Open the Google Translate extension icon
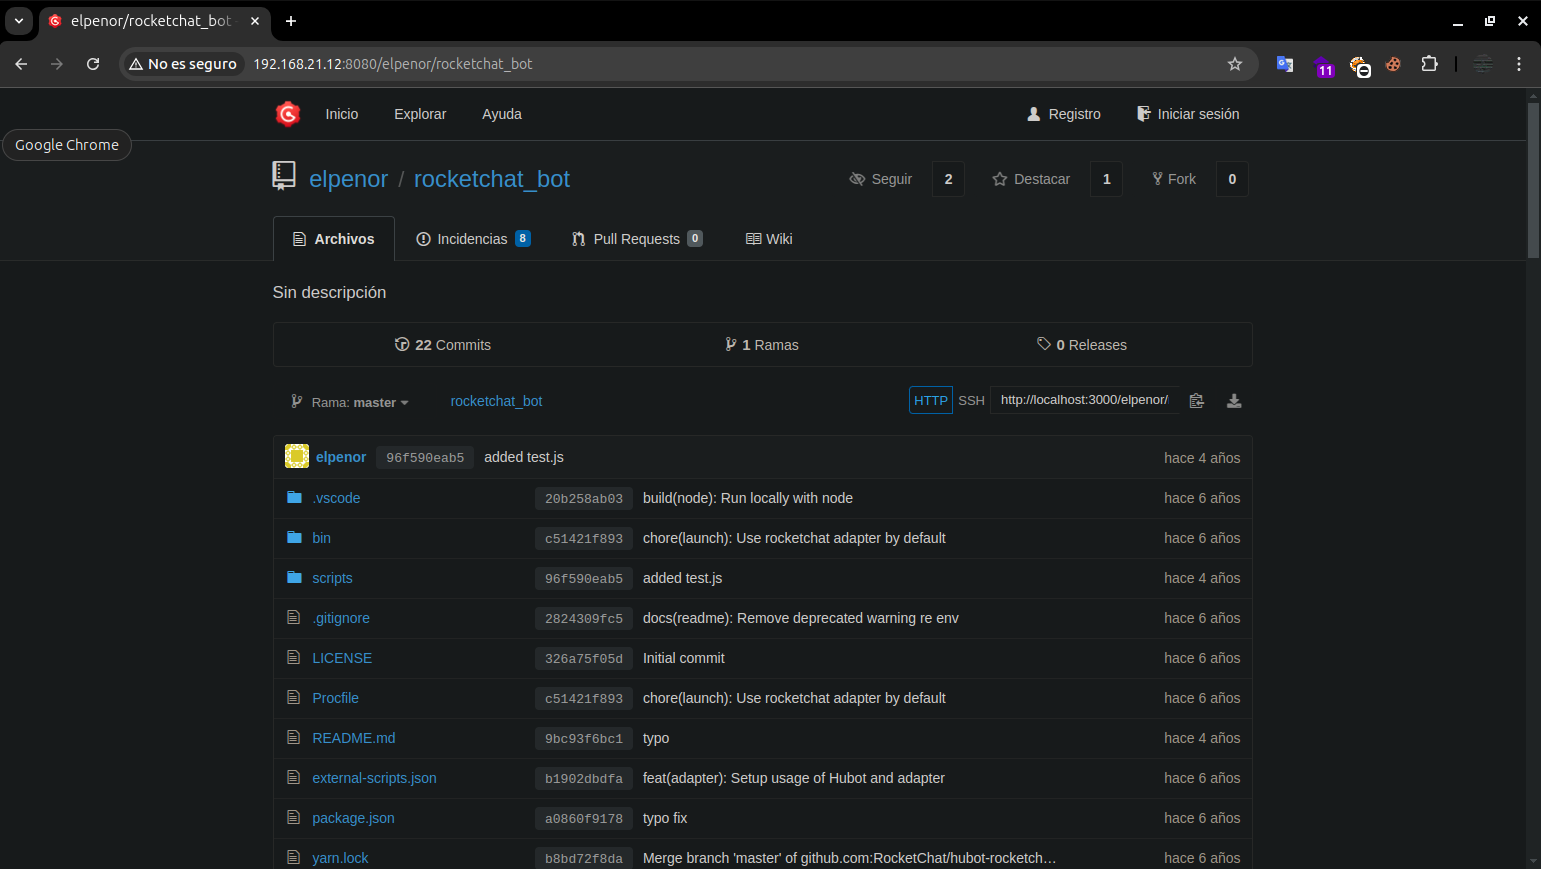The width and height of the screenshot is (1541, 869). point(1285,64)
